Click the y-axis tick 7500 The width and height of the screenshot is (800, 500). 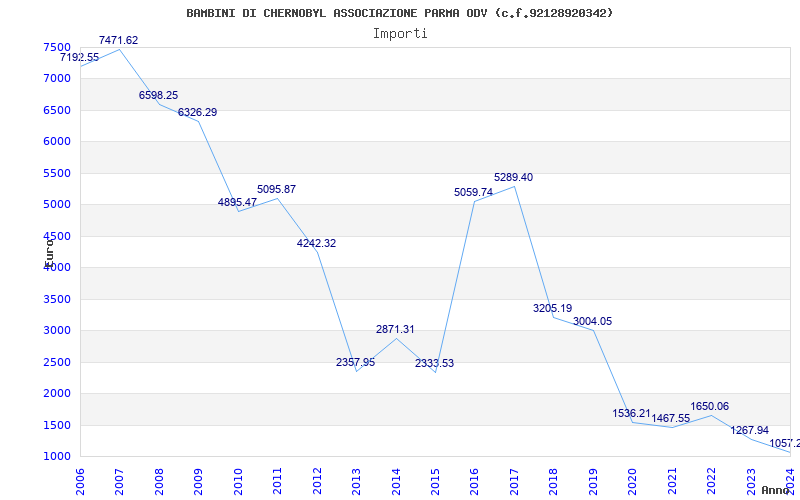point(57,47)
